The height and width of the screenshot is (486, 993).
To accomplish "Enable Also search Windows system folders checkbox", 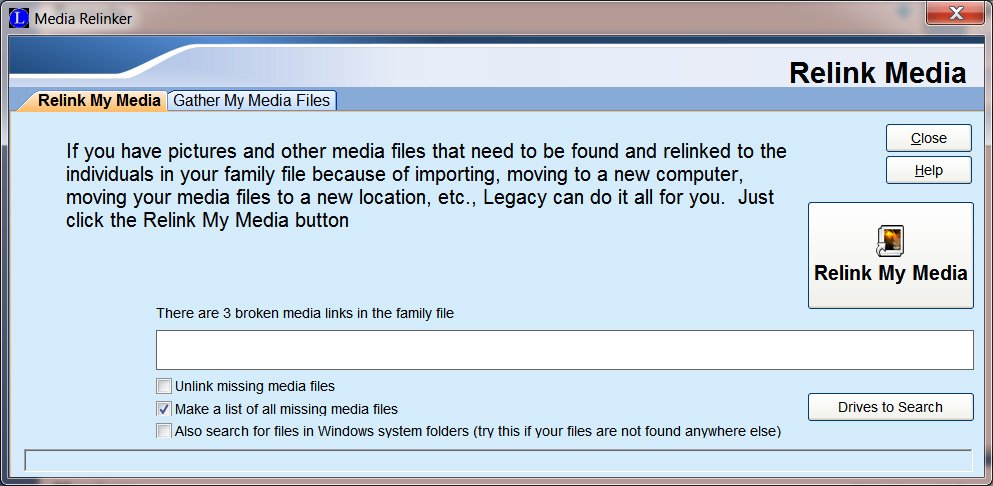I will pos(164,432).
